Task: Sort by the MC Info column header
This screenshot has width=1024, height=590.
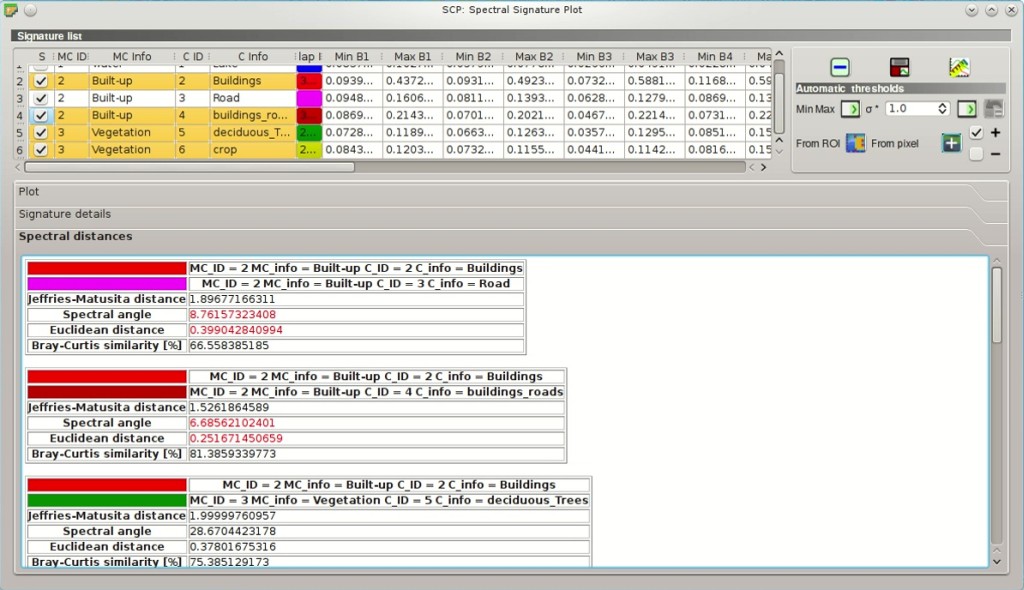Action: tap(132, 57)
